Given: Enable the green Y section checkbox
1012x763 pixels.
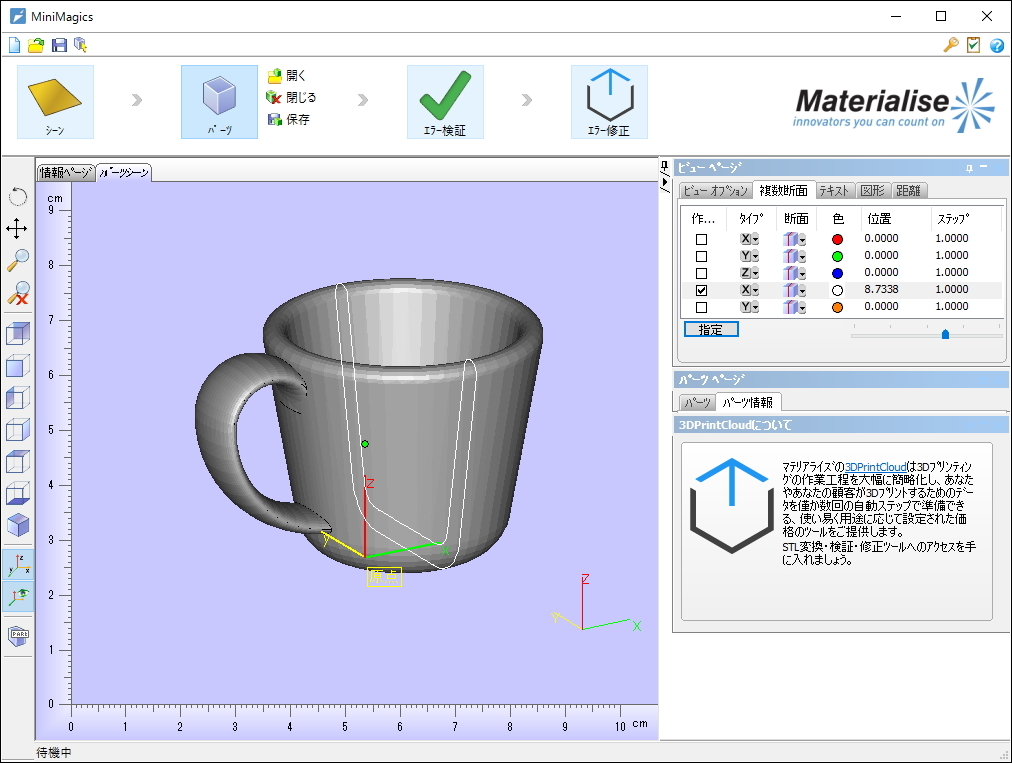Looking at the screenshot, I should (702, 256).
